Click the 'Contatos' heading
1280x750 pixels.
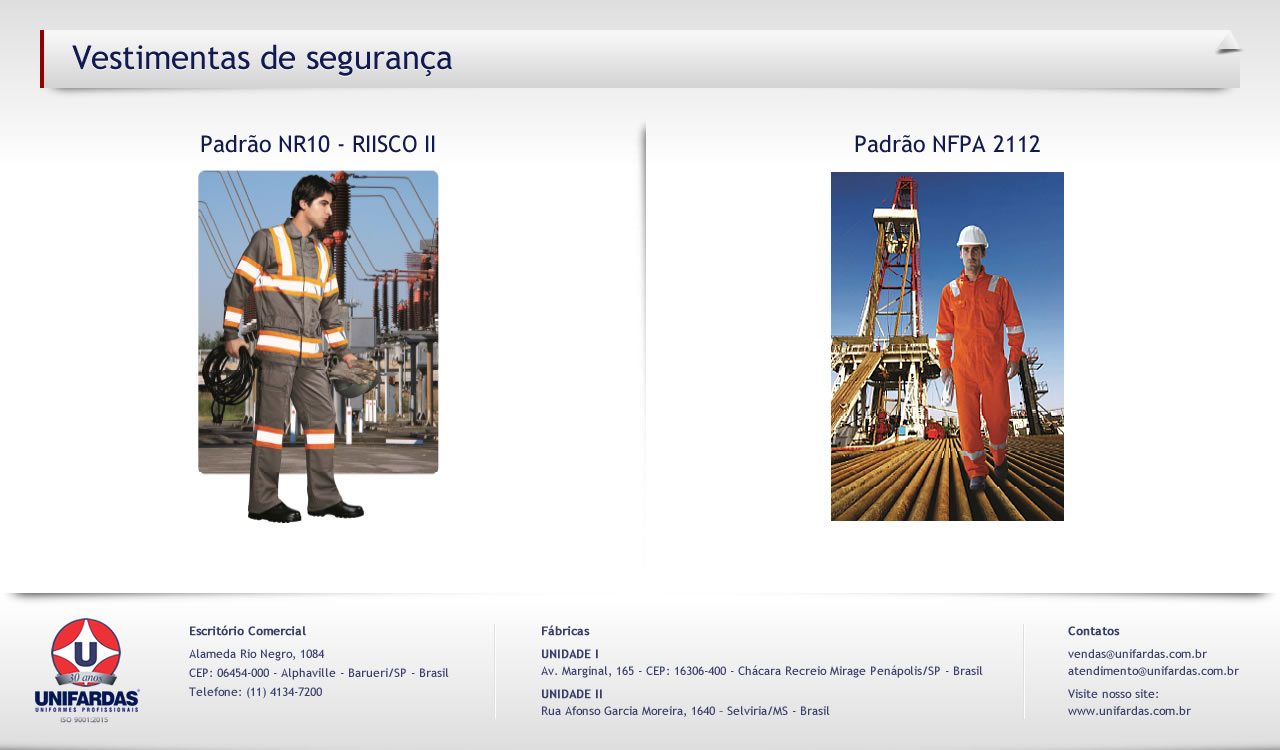[x=1093, y=631]
